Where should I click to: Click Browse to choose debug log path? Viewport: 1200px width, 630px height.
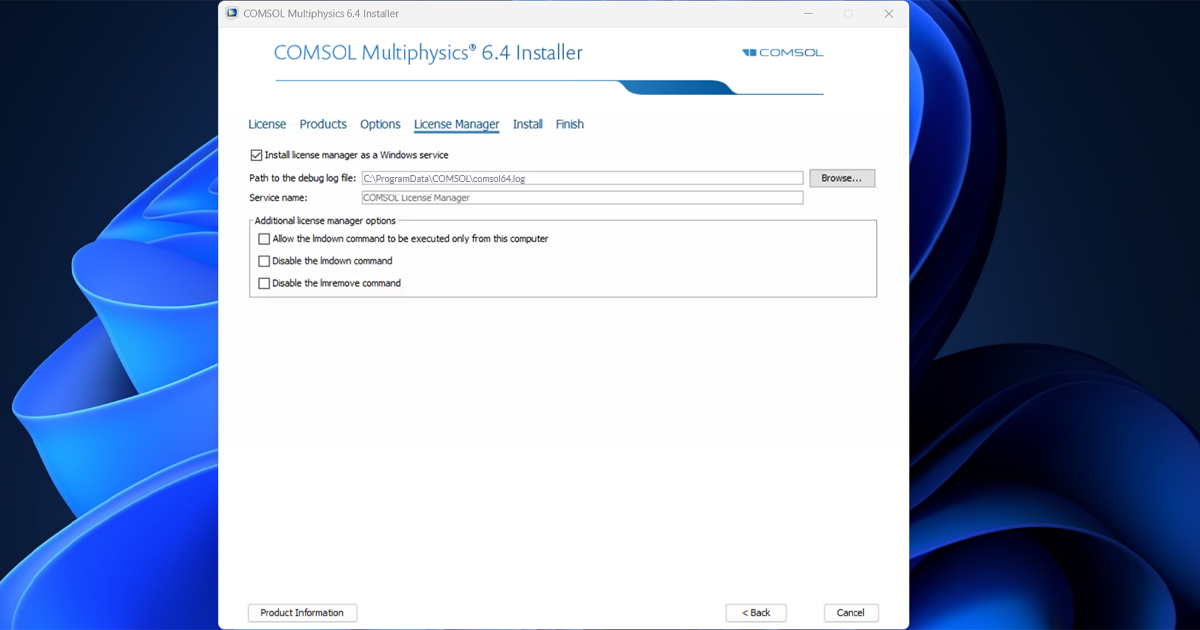[842, 178]
